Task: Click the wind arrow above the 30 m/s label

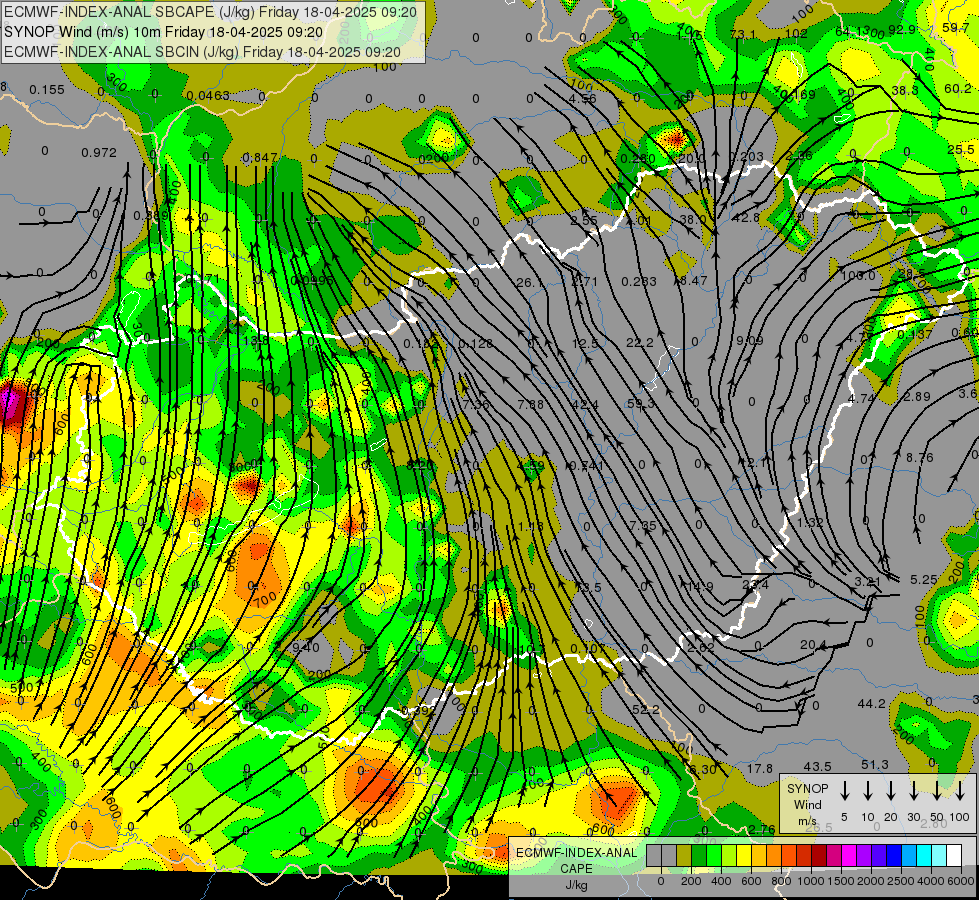Action: tap(913, 790)
